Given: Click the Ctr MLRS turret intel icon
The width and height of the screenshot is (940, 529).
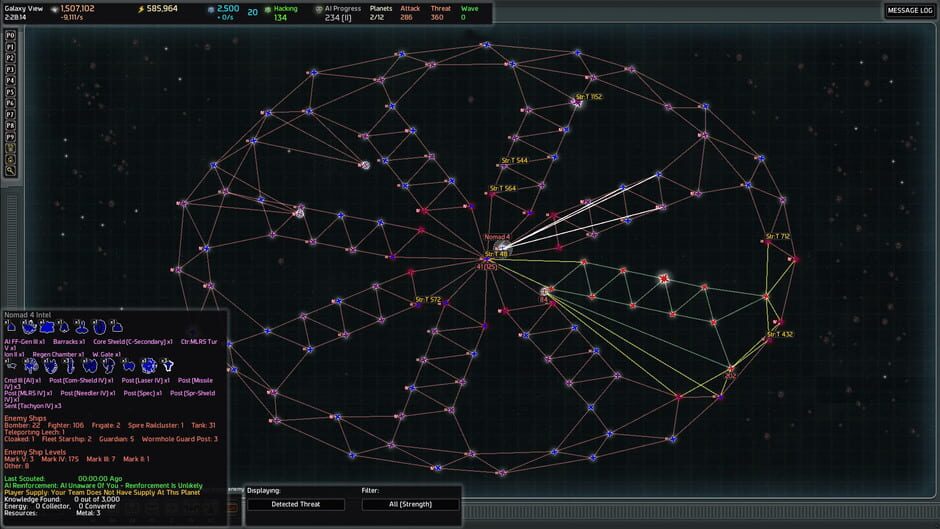Looking at the screenshot, I should (64, 327).
